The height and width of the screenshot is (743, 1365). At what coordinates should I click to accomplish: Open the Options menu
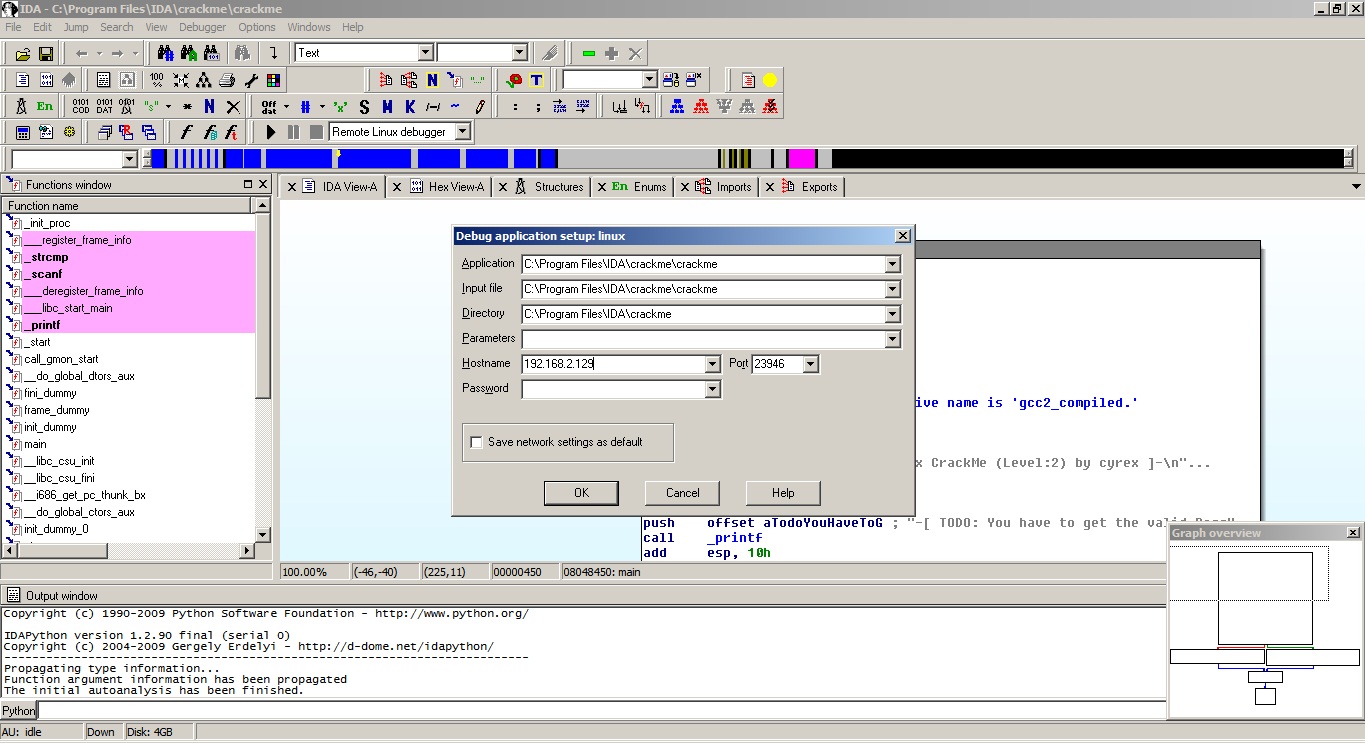(x=257, y=27)
